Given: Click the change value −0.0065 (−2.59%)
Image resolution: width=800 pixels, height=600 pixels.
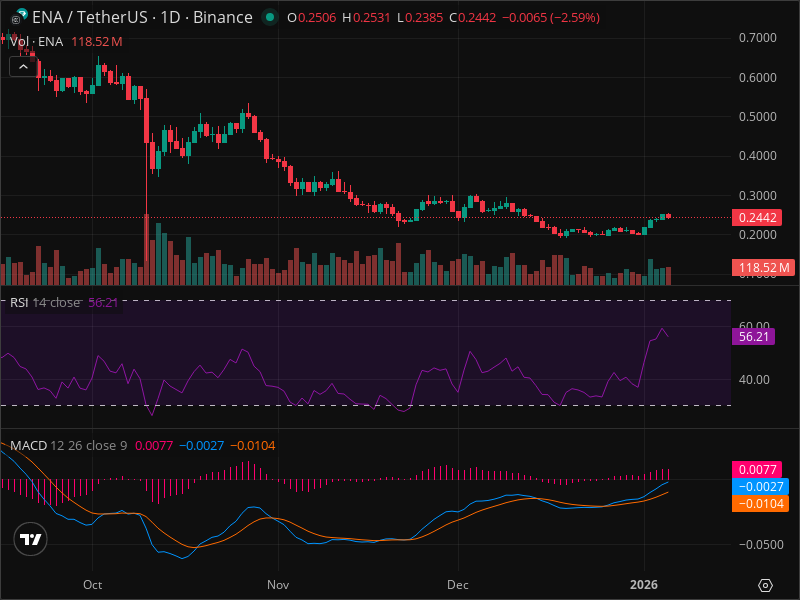Looking at the screenshot, I should click(x=551, y=18).
